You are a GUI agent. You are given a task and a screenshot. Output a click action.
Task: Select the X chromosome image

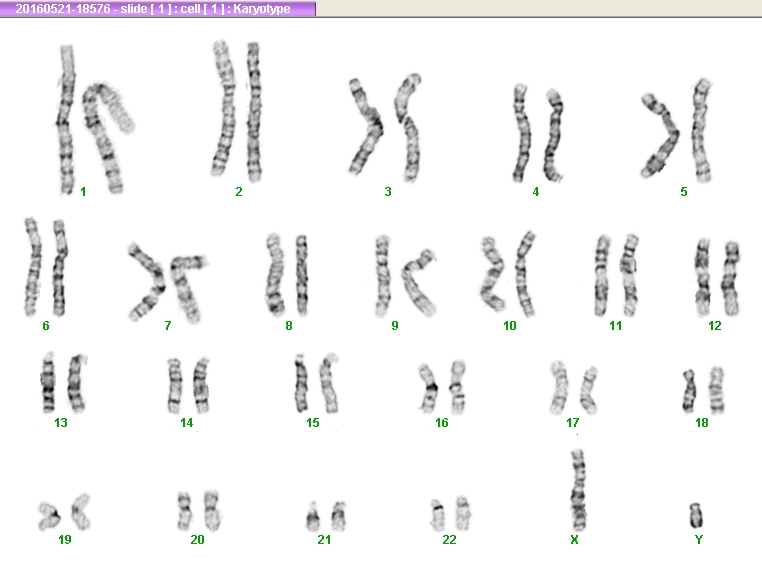pyautogui.click(x=578, y=490)
